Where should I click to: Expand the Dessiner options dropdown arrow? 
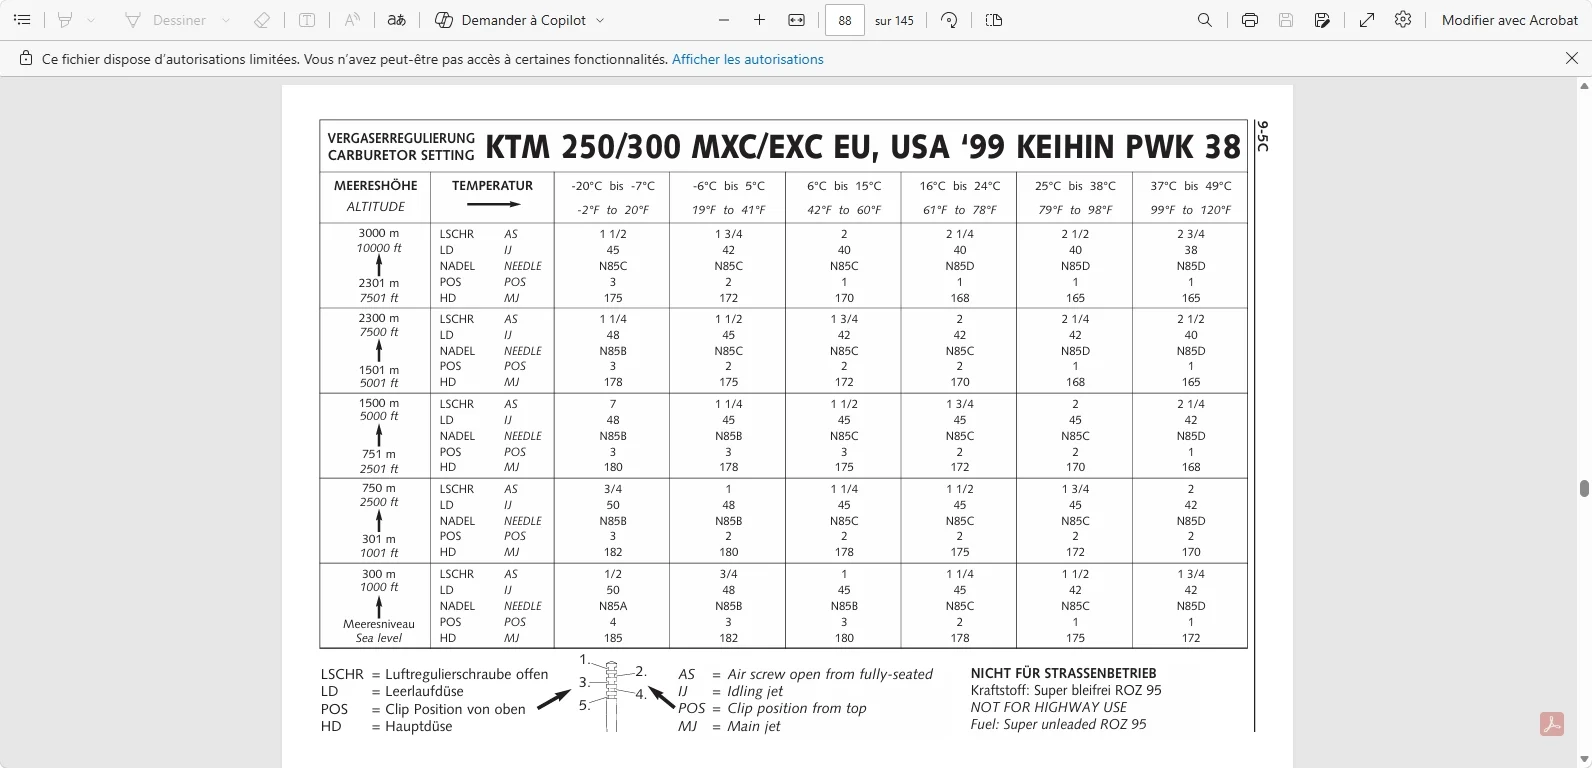[226, 20]
